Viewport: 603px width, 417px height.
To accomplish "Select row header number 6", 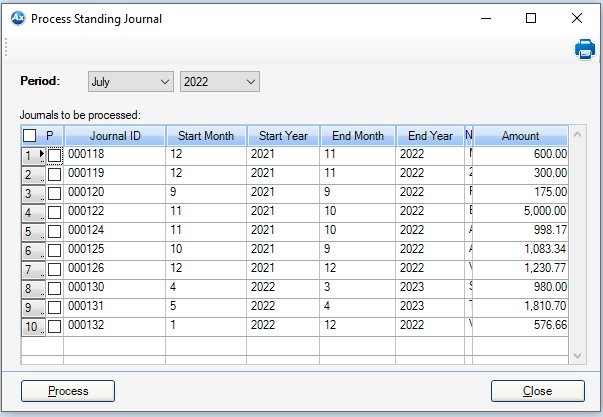I will (x=33, y=251).
